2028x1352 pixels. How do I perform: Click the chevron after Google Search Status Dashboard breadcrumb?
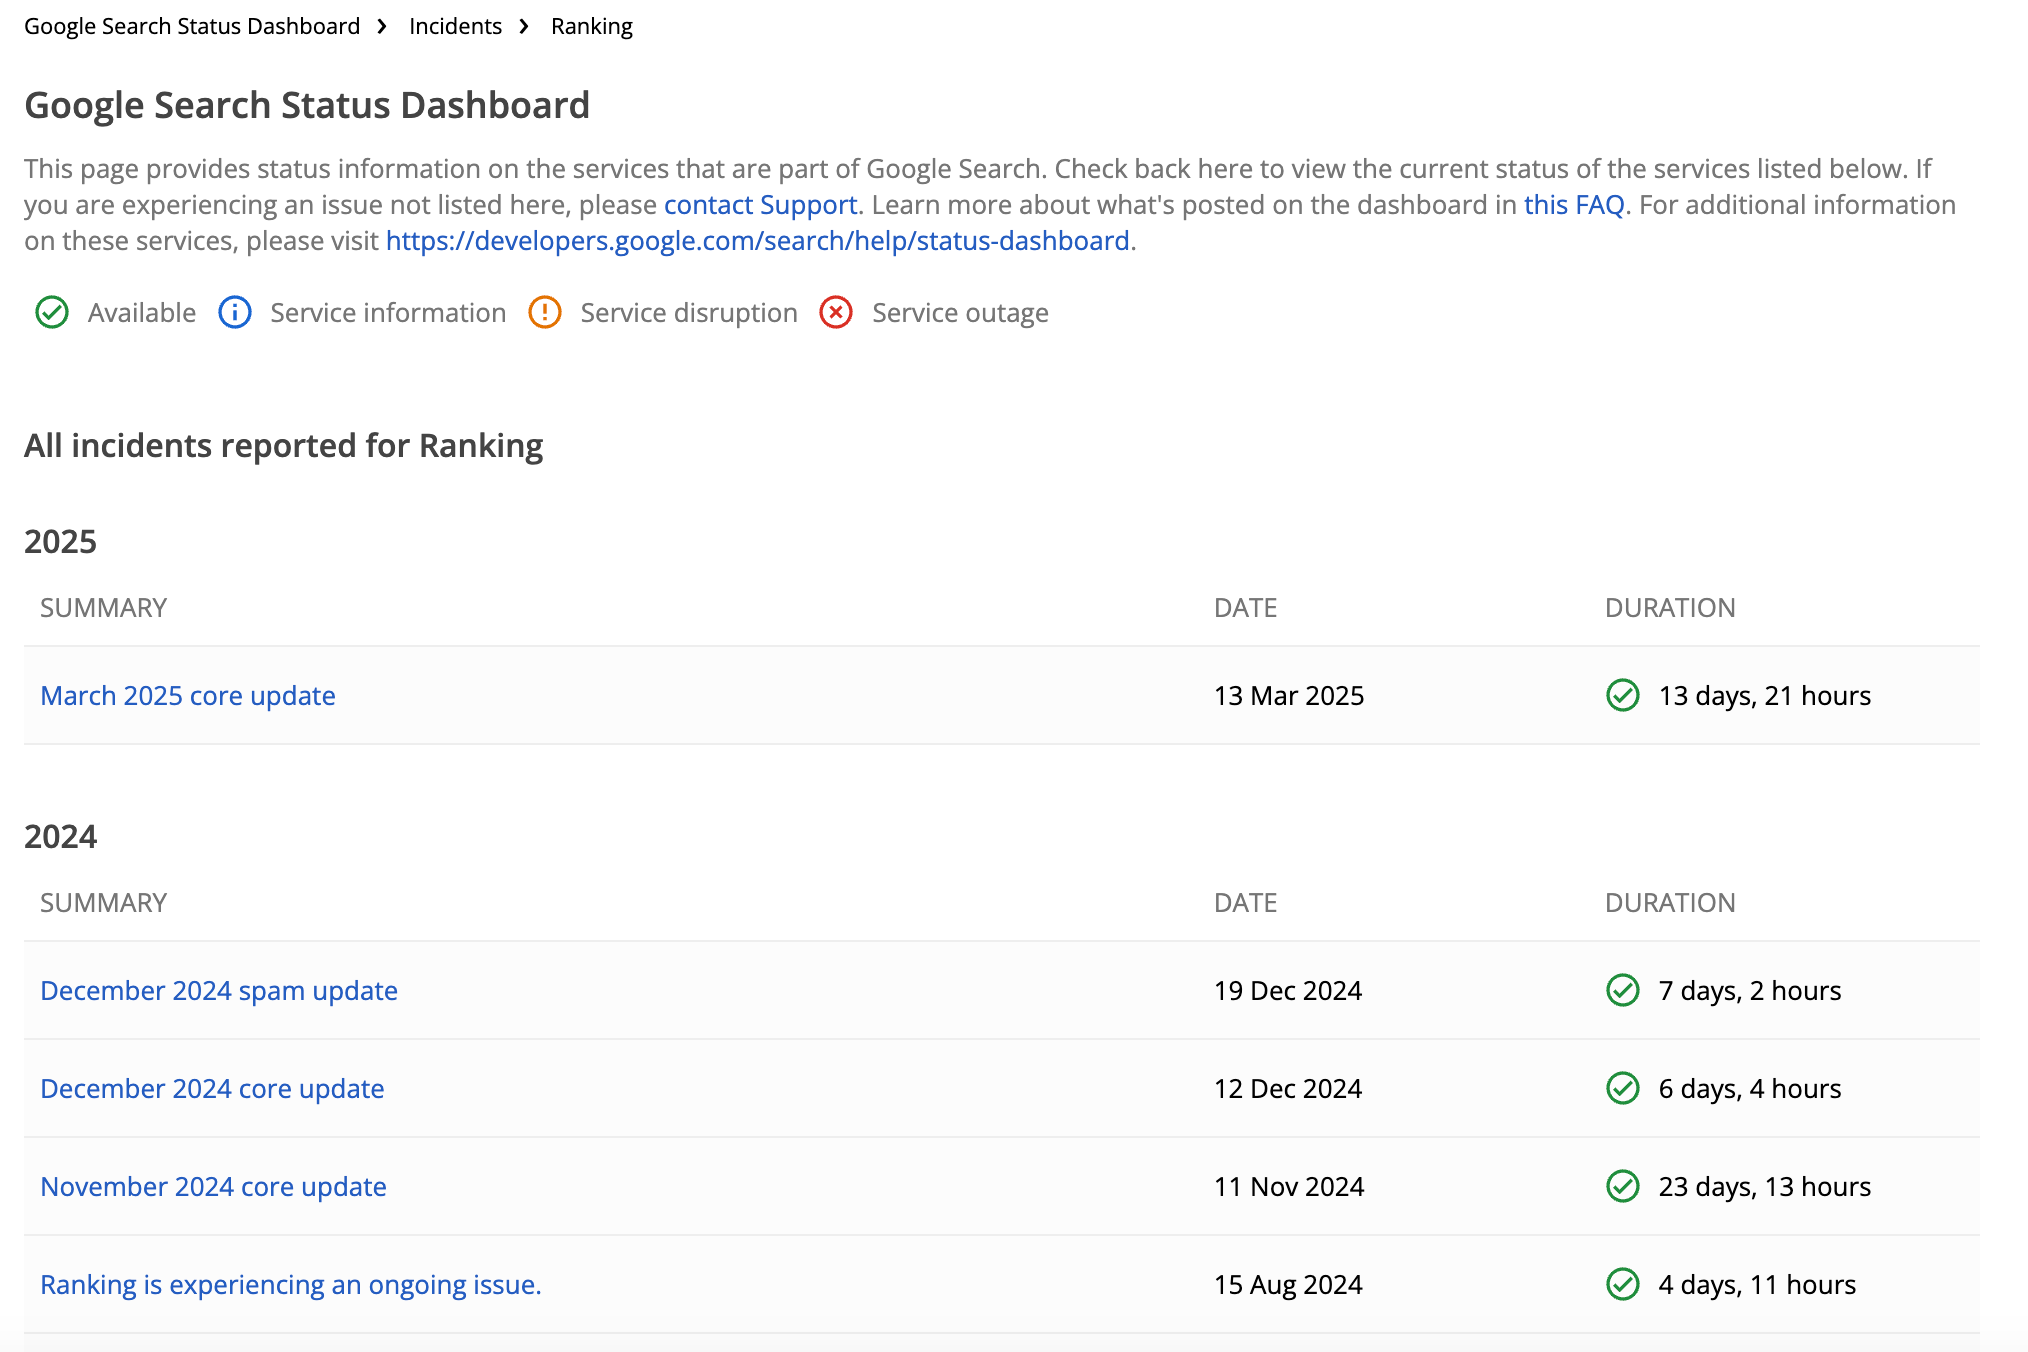[x=382, y=26]
